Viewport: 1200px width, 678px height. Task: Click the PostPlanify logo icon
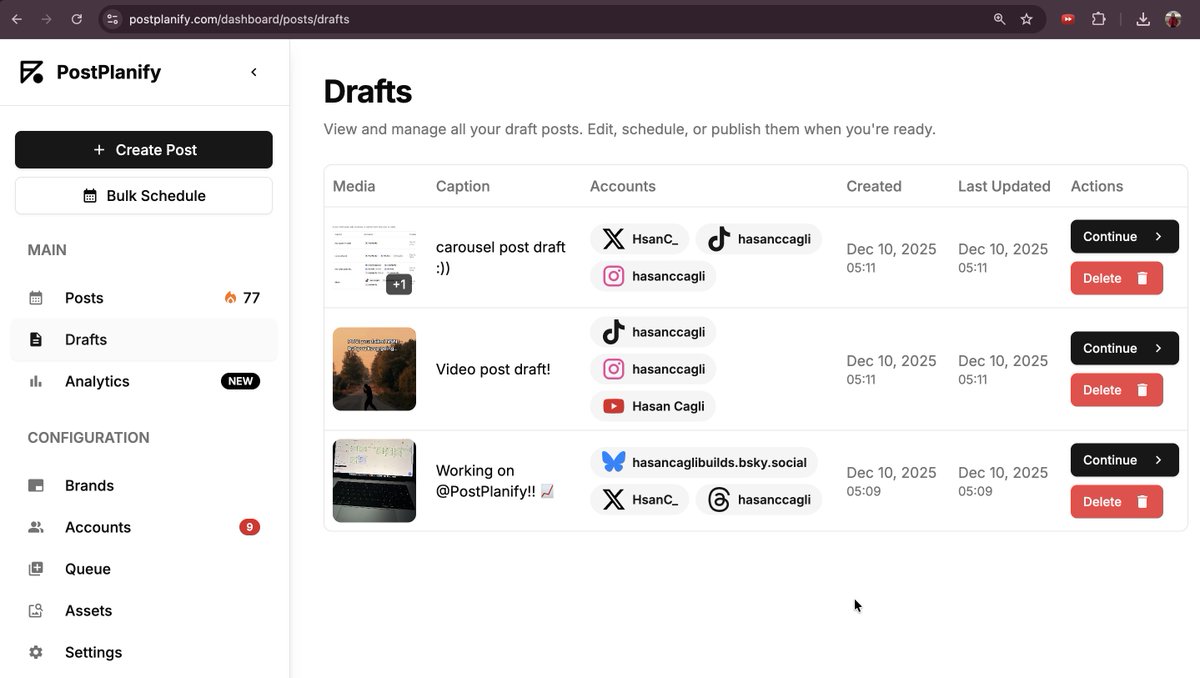[x=32, y=70]
